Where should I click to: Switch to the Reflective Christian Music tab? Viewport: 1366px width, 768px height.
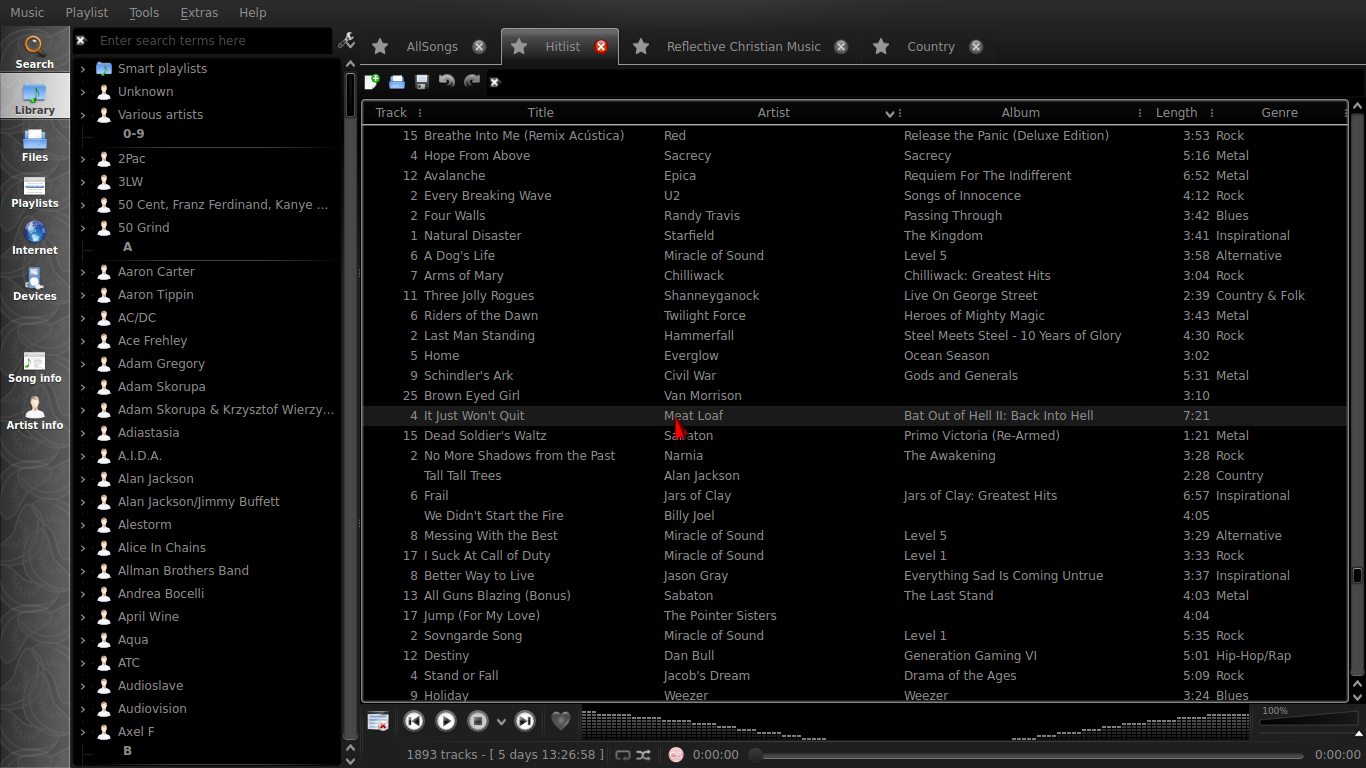tap(743, 47)
